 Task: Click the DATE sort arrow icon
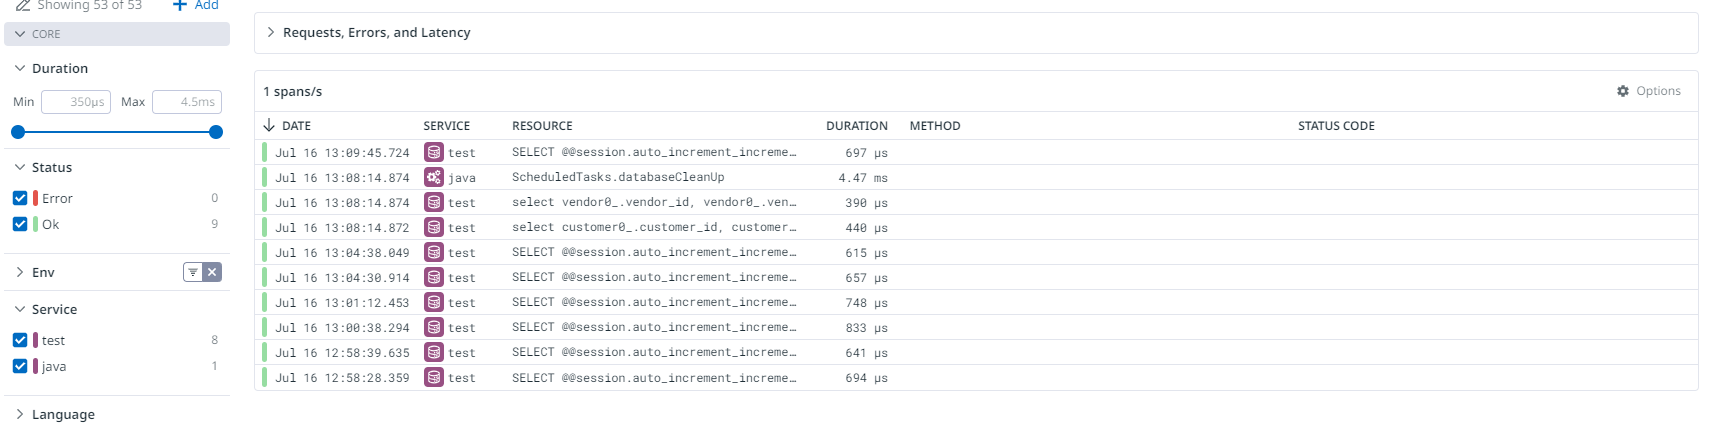pyautogui.click(x=269, y=125)
